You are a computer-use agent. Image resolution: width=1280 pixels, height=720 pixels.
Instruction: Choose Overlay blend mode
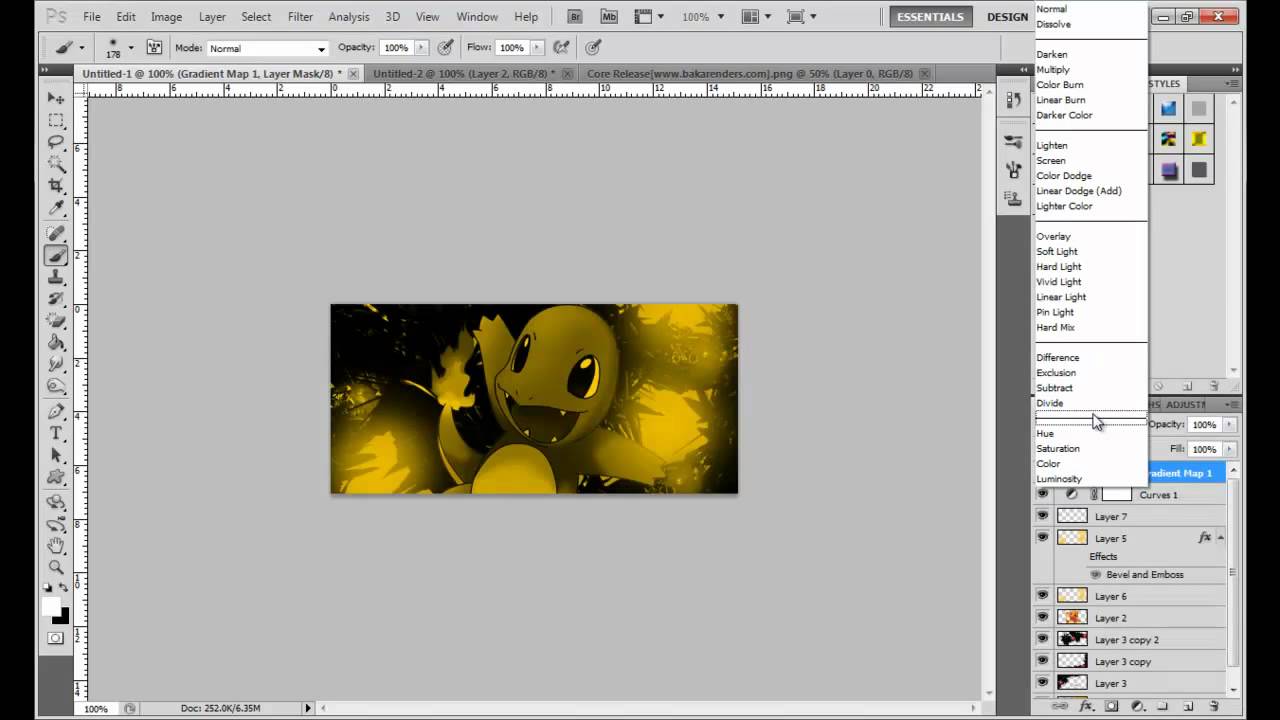tap(1053, 237)
